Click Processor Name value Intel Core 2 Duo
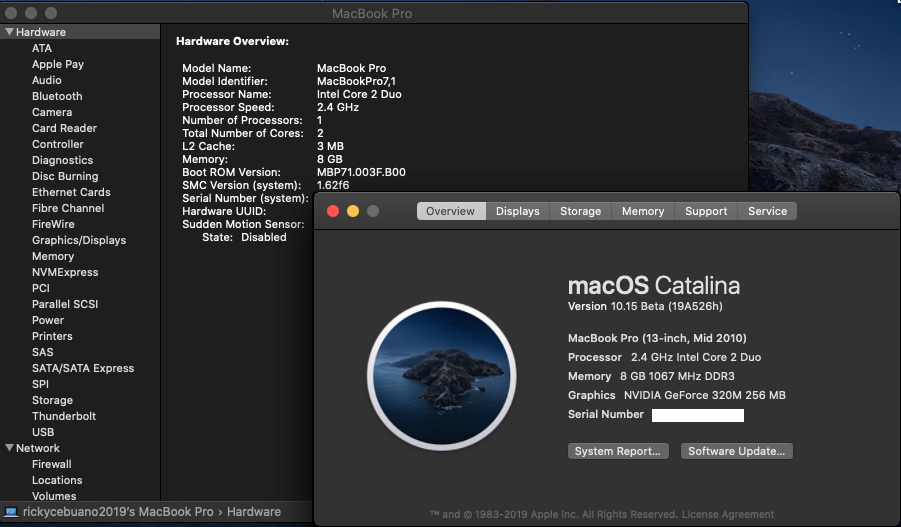This screenshot has height=527, width=901. coord(359,94)
